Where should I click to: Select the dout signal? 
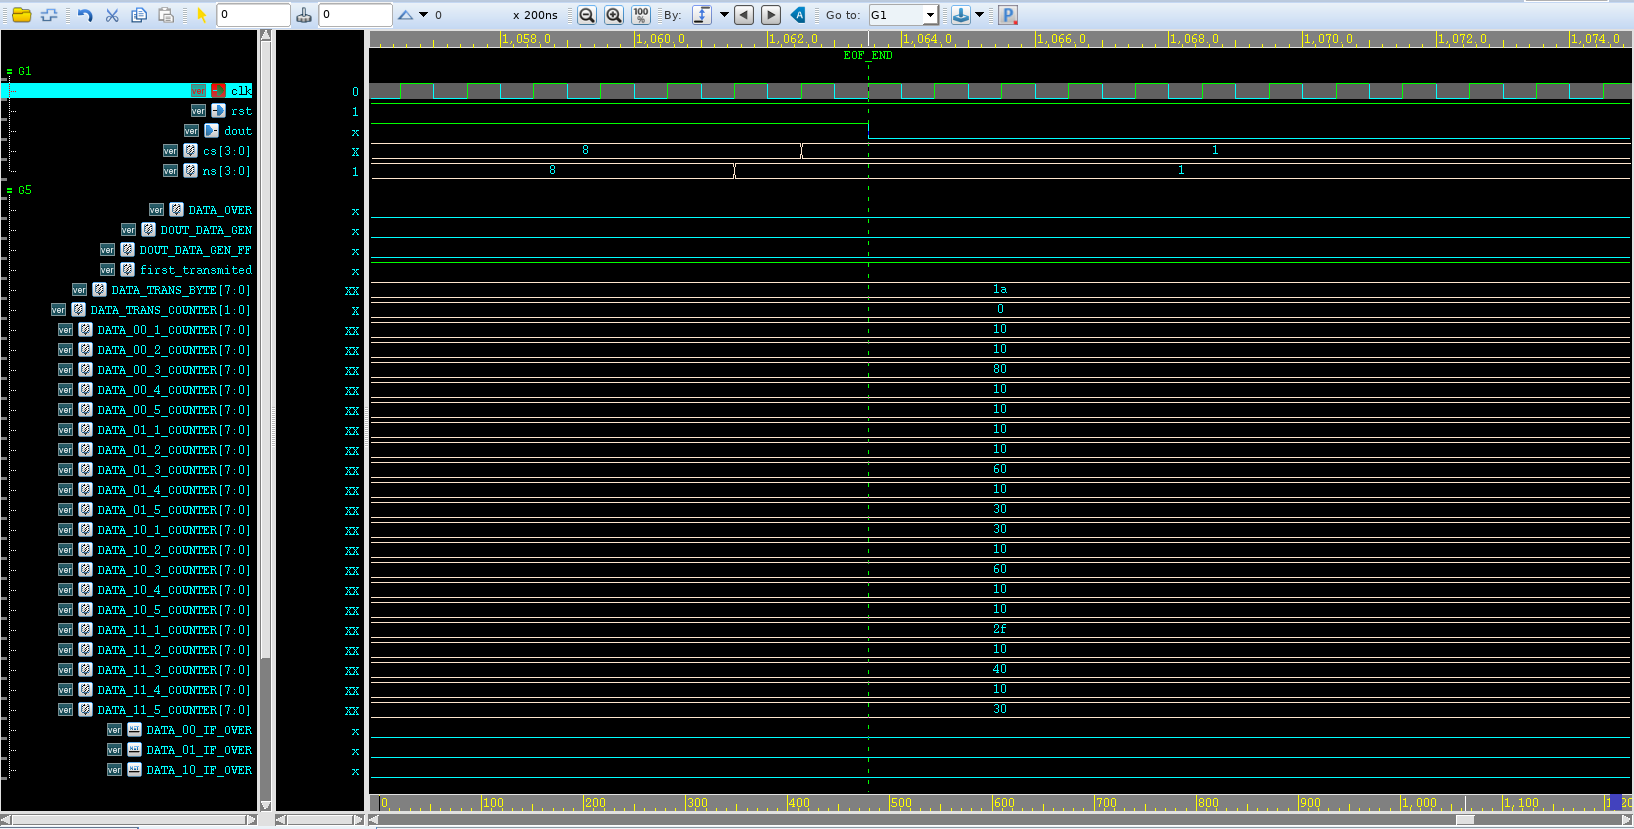pos(238,131)
